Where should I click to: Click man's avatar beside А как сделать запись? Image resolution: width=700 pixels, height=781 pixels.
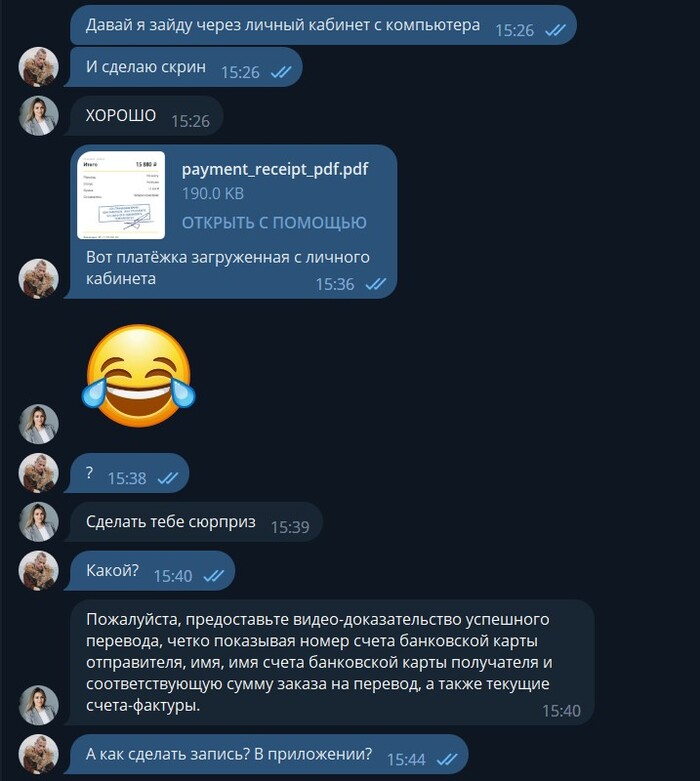pyautogui.click(x=38, y=754)
